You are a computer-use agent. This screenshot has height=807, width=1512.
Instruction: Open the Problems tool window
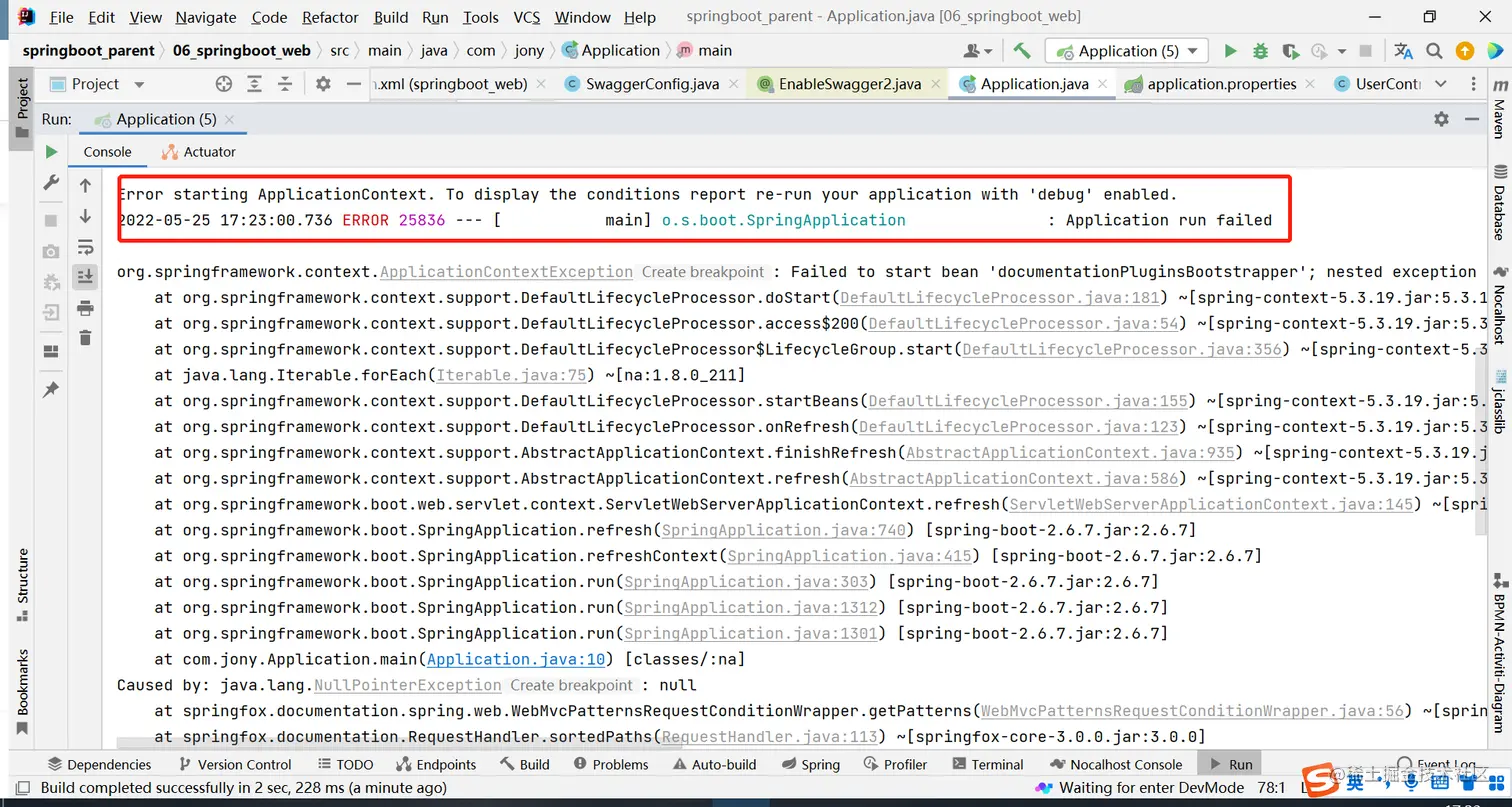(611, 764)
